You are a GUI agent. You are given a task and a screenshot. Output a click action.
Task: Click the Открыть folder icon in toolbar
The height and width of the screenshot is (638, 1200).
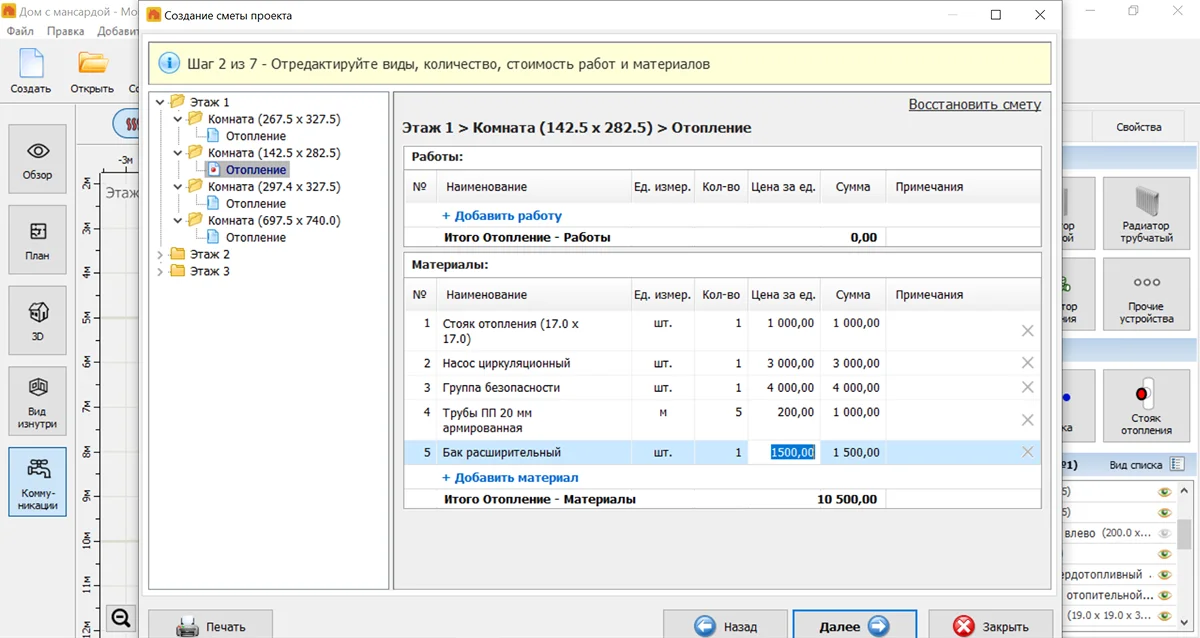point(92,70)
